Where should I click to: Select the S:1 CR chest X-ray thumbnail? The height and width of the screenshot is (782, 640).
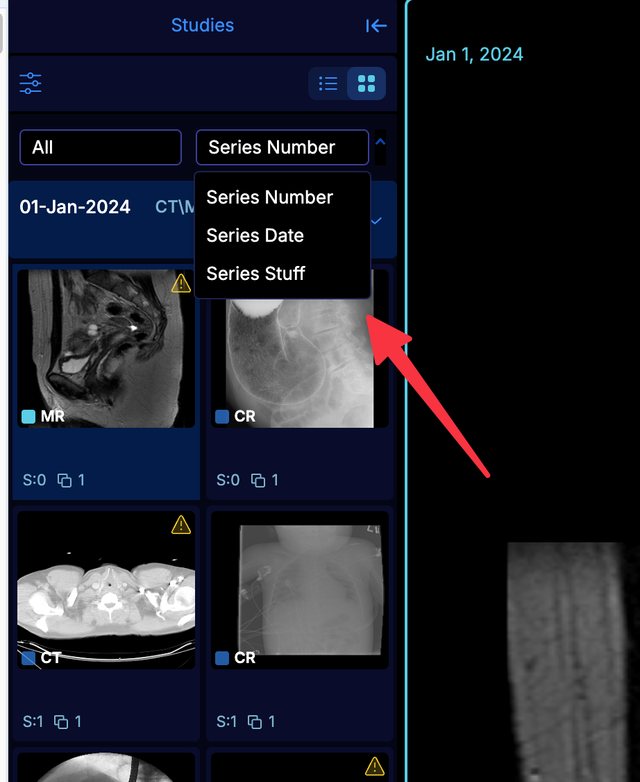point(300,589)
